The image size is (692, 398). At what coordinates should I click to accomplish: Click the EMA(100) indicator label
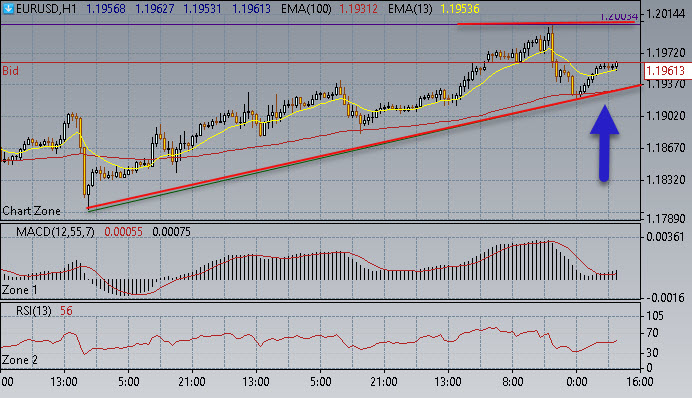[x=306, y=9]
